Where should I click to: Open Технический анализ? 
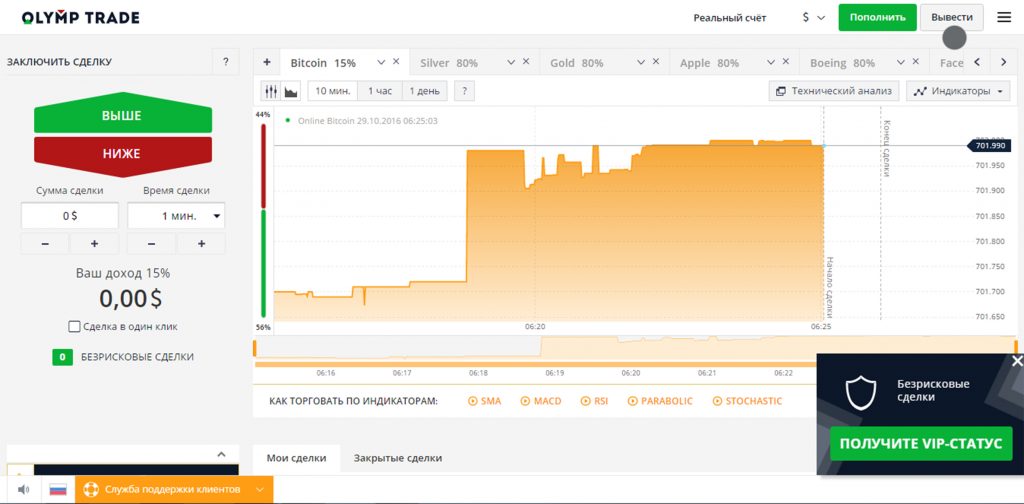[x=835, y=91]
